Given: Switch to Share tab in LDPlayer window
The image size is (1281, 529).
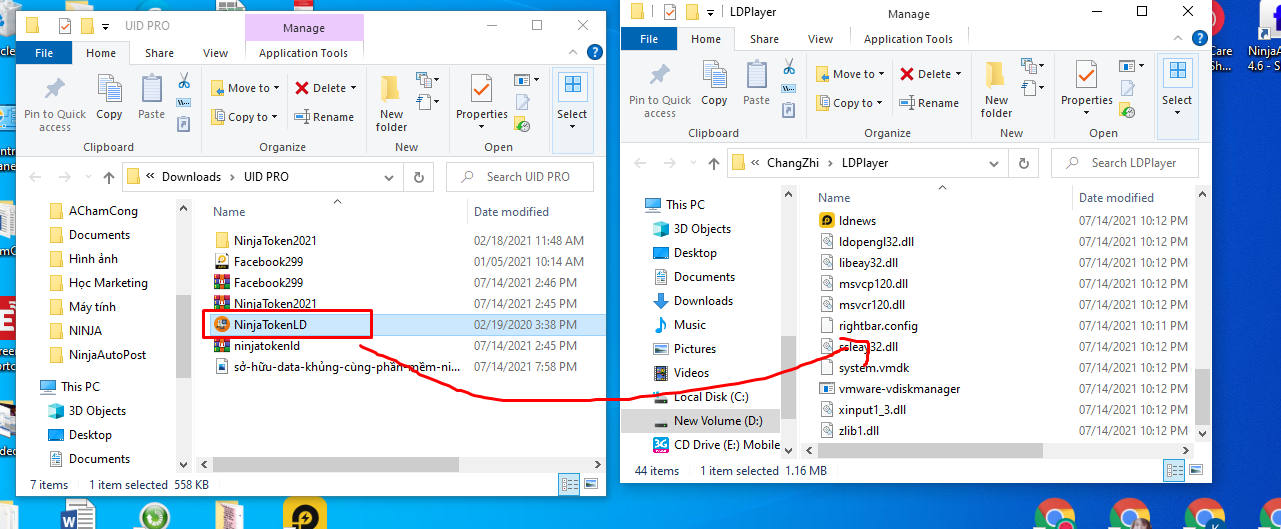Looking at the screenshot, I should click(x=764, y=39).
